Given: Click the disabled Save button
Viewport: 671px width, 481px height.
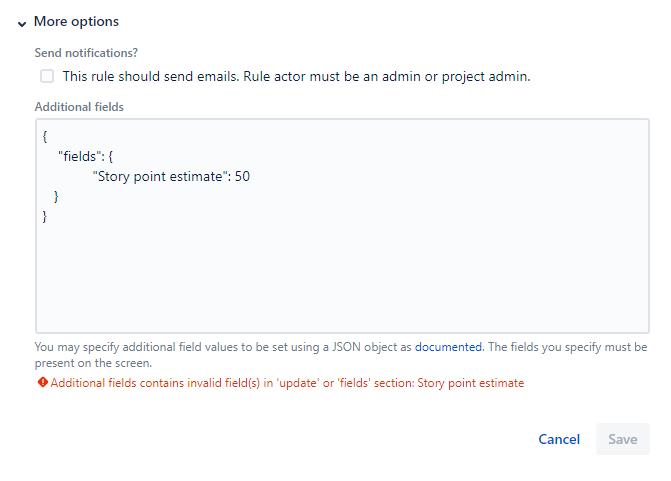Looking at the screenshot, I should [623, 439].
